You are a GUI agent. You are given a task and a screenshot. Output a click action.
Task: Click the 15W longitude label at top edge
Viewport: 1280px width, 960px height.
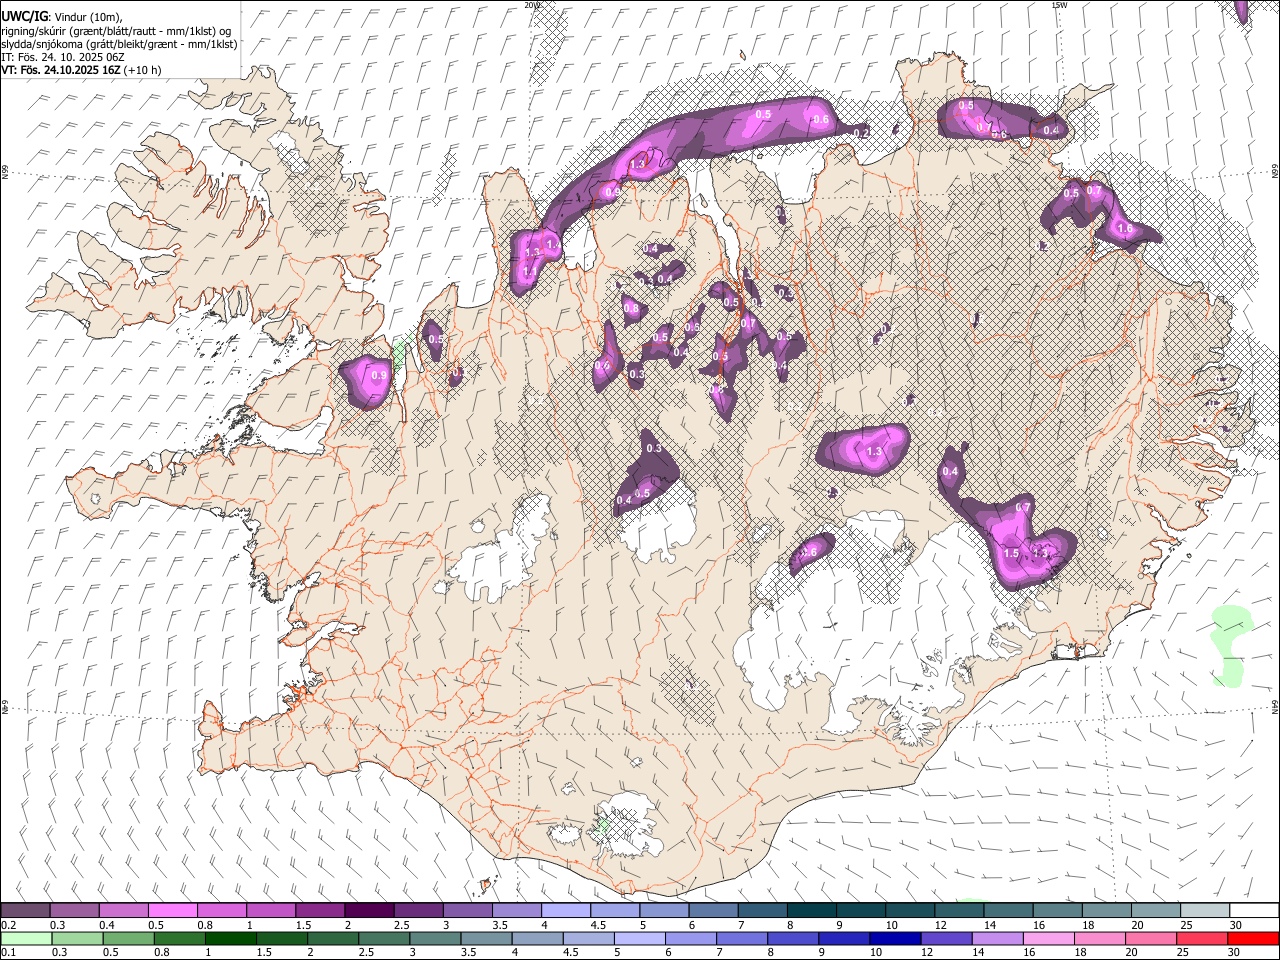1059,5
